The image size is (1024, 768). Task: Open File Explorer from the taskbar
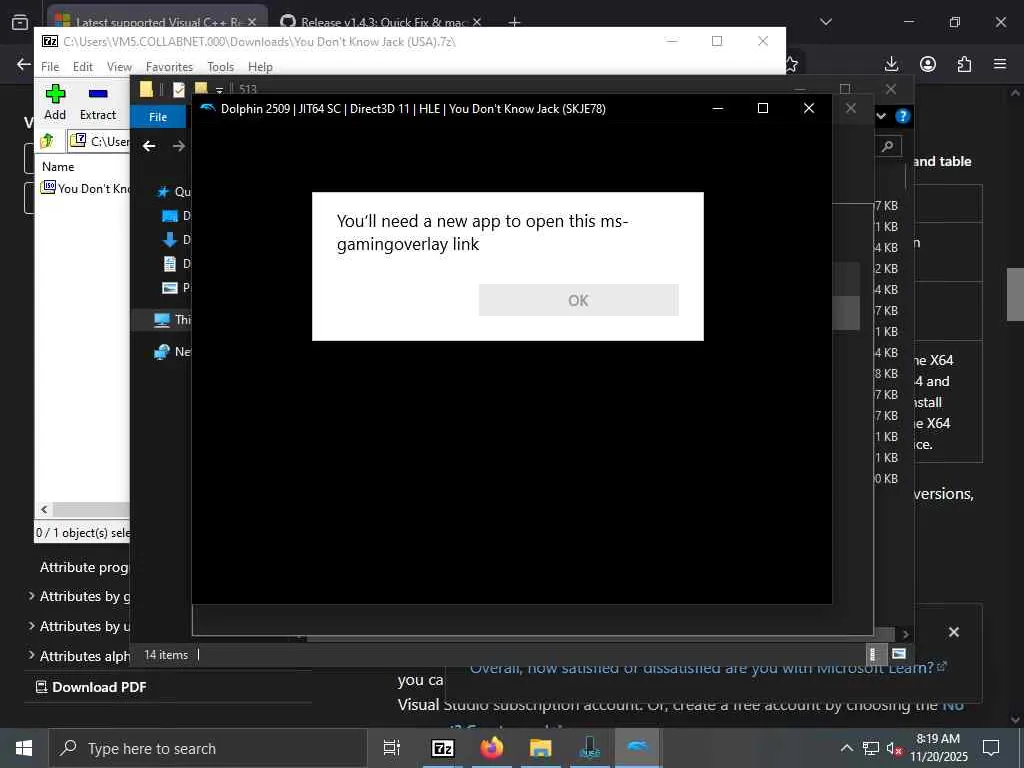541,748
